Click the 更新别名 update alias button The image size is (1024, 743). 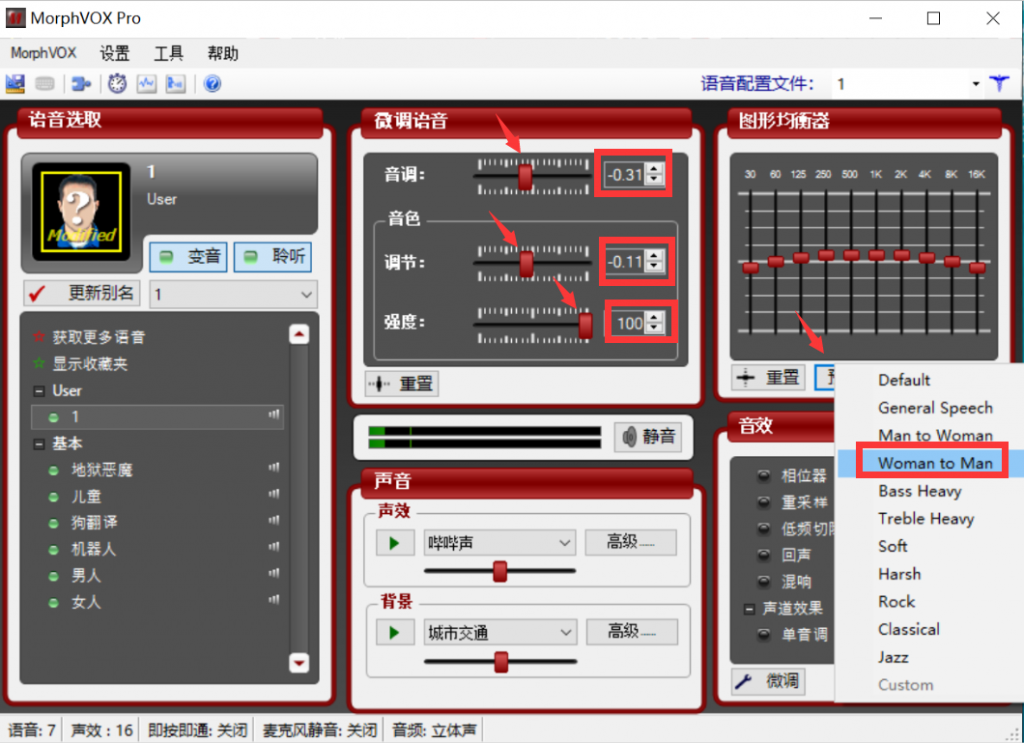coord(83,293)
